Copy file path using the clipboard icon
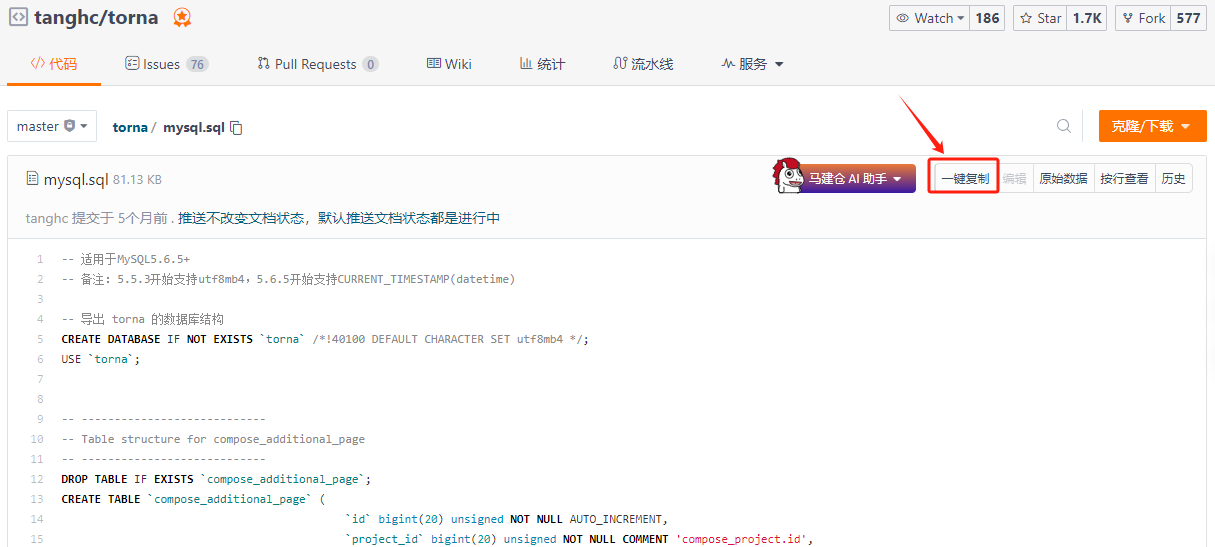Image resolution: width=1215 pixels, height=547 pixels. pyautogui.click(x=236, y=128)
